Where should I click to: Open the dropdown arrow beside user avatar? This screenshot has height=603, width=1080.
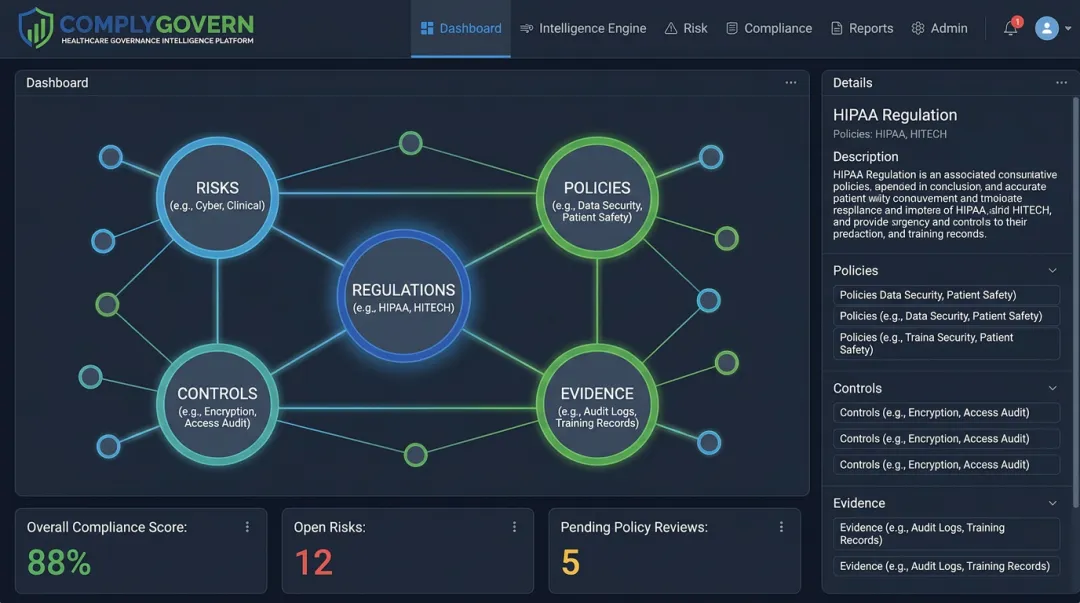pyautogui.click(x=1068, y=29)
